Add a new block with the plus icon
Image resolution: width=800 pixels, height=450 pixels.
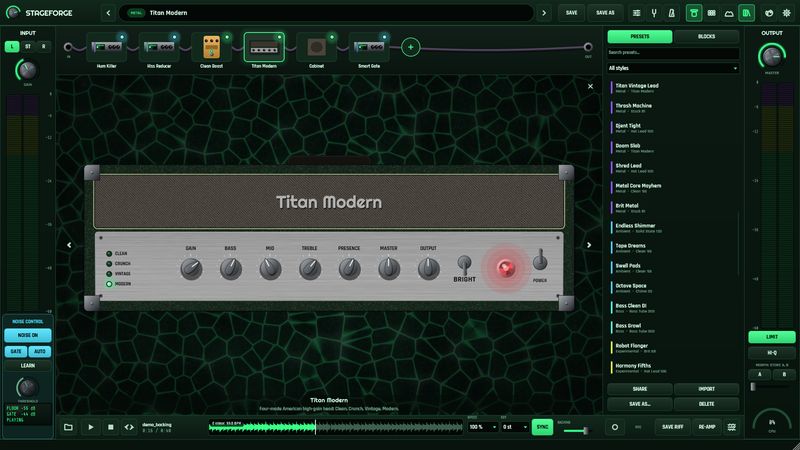[x=410, y=47]
